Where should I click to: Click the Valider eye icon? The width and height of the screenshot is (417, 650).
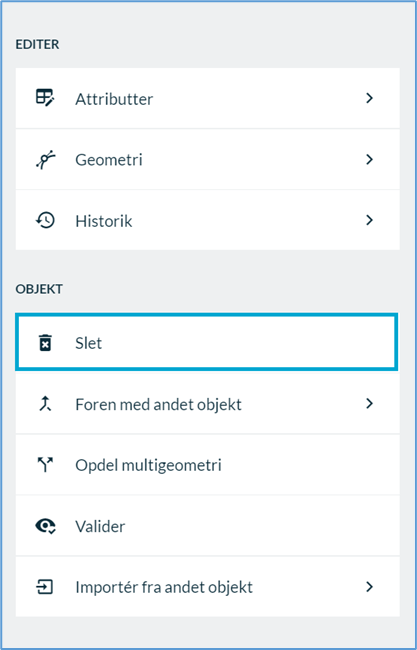pos(45,526)
